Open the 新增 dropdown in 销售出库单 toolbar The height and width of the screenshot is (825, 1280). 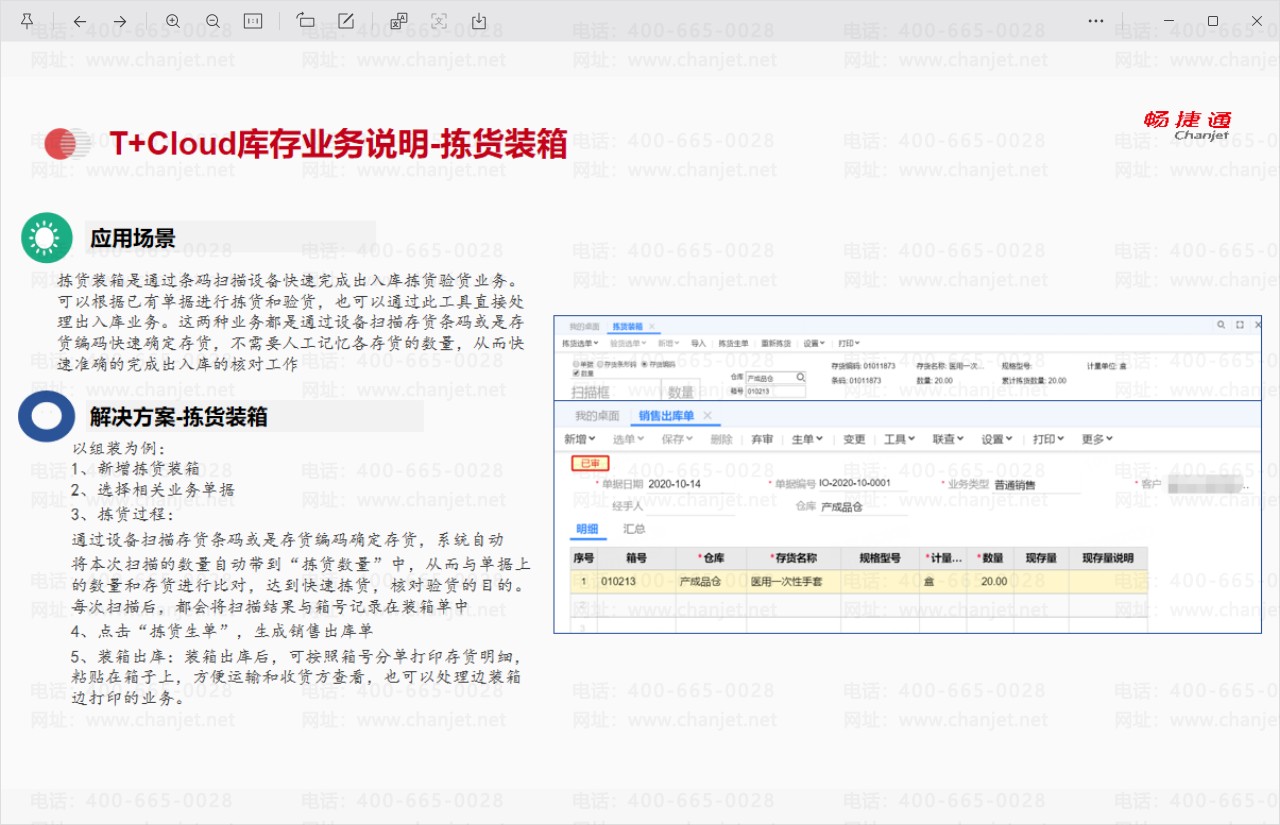[x=581, y=439]
